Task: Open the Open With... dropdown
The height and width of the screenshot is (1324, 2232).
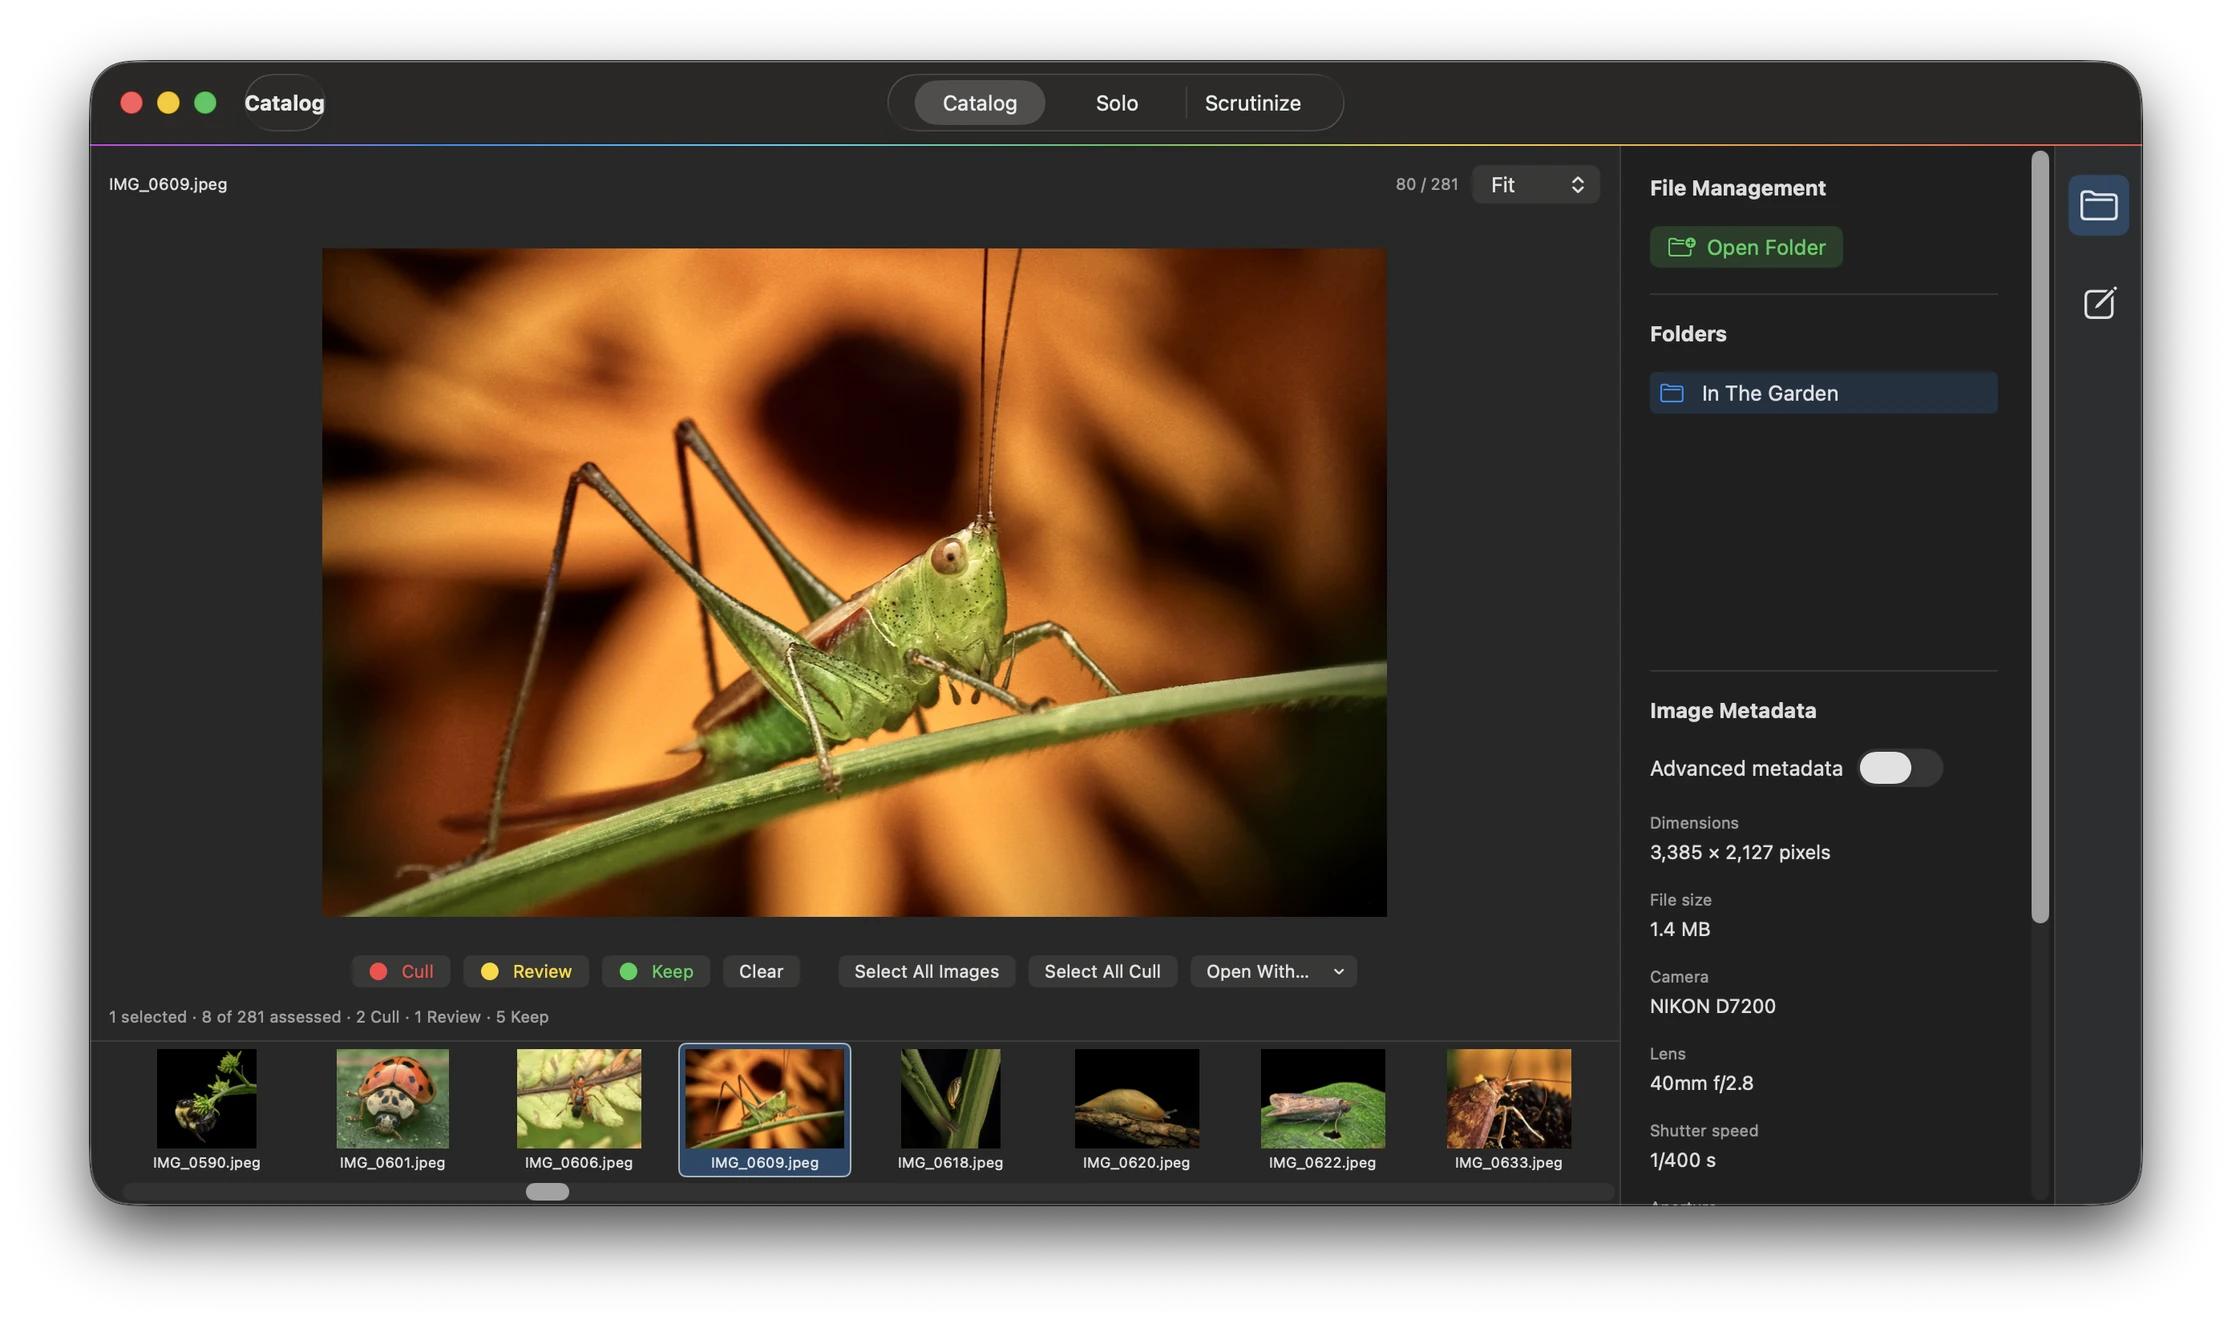Action: click(x=1273, y=971)
